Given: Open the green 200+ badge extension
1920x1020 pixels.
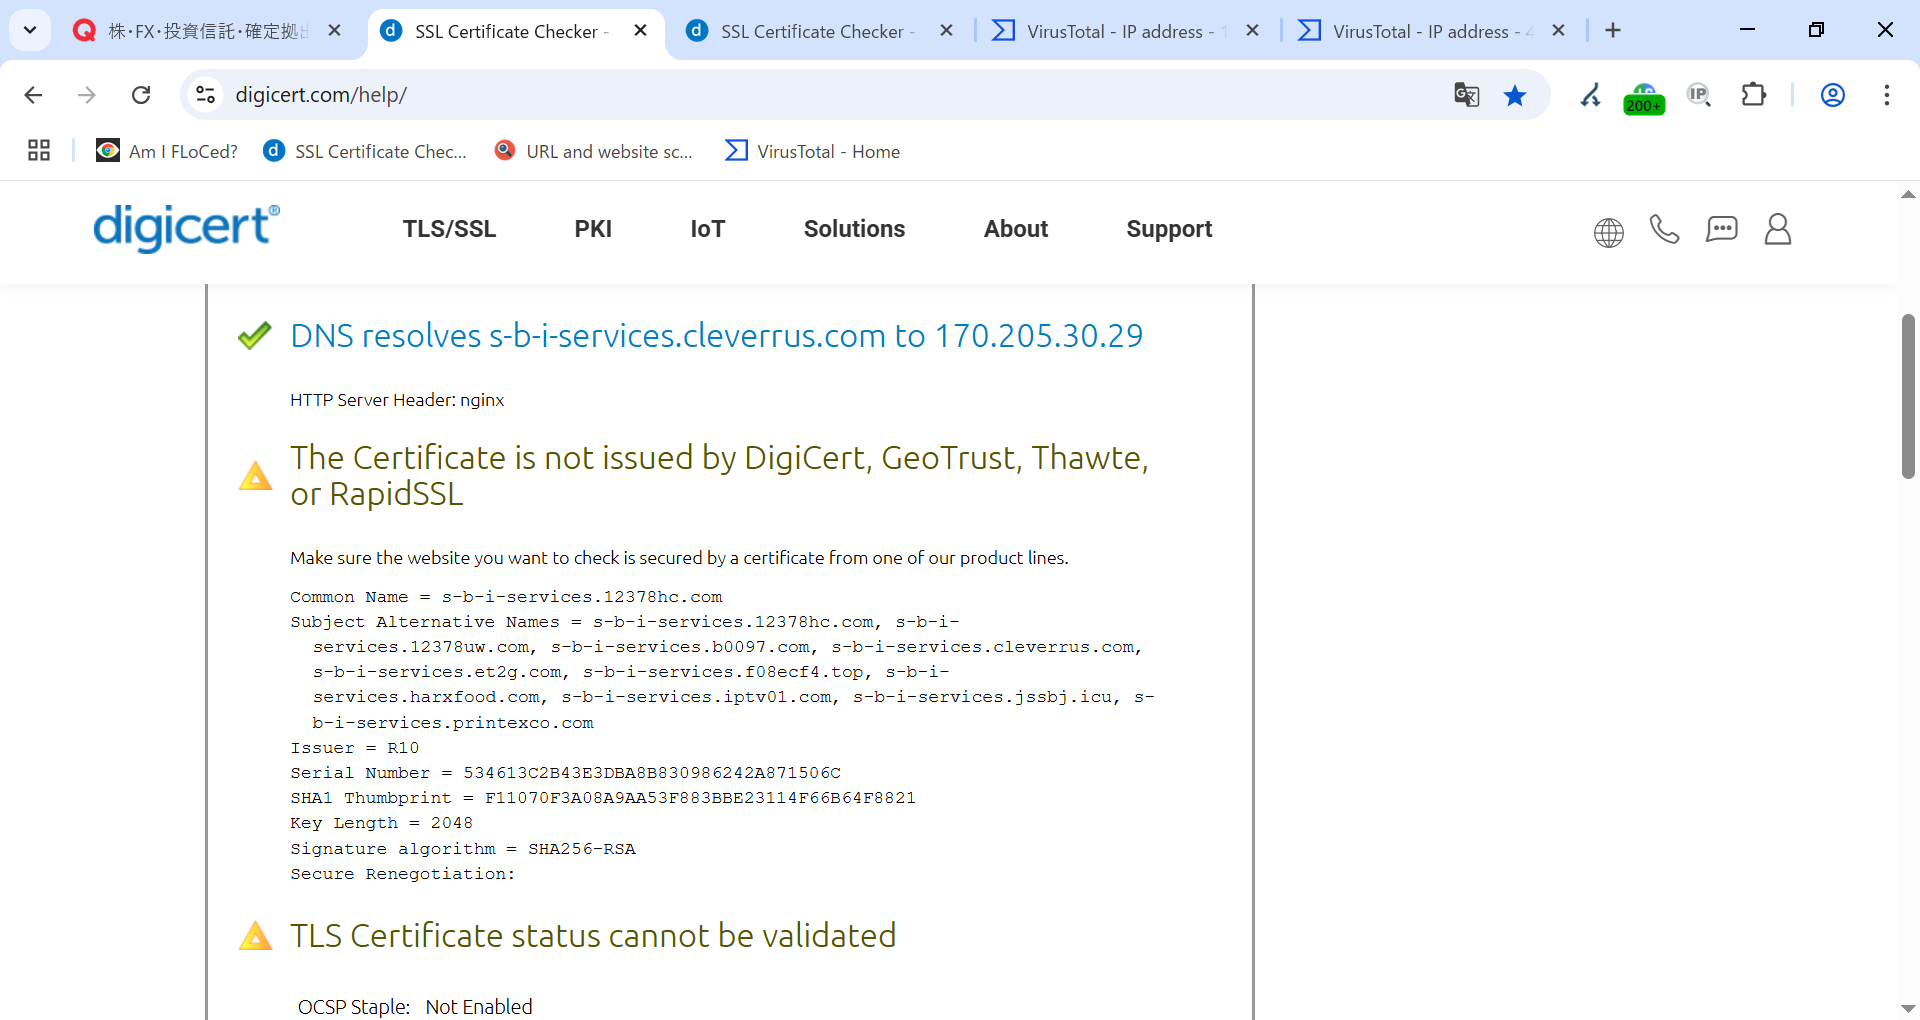Looking at the screenshot, I should pos(1644,98).
